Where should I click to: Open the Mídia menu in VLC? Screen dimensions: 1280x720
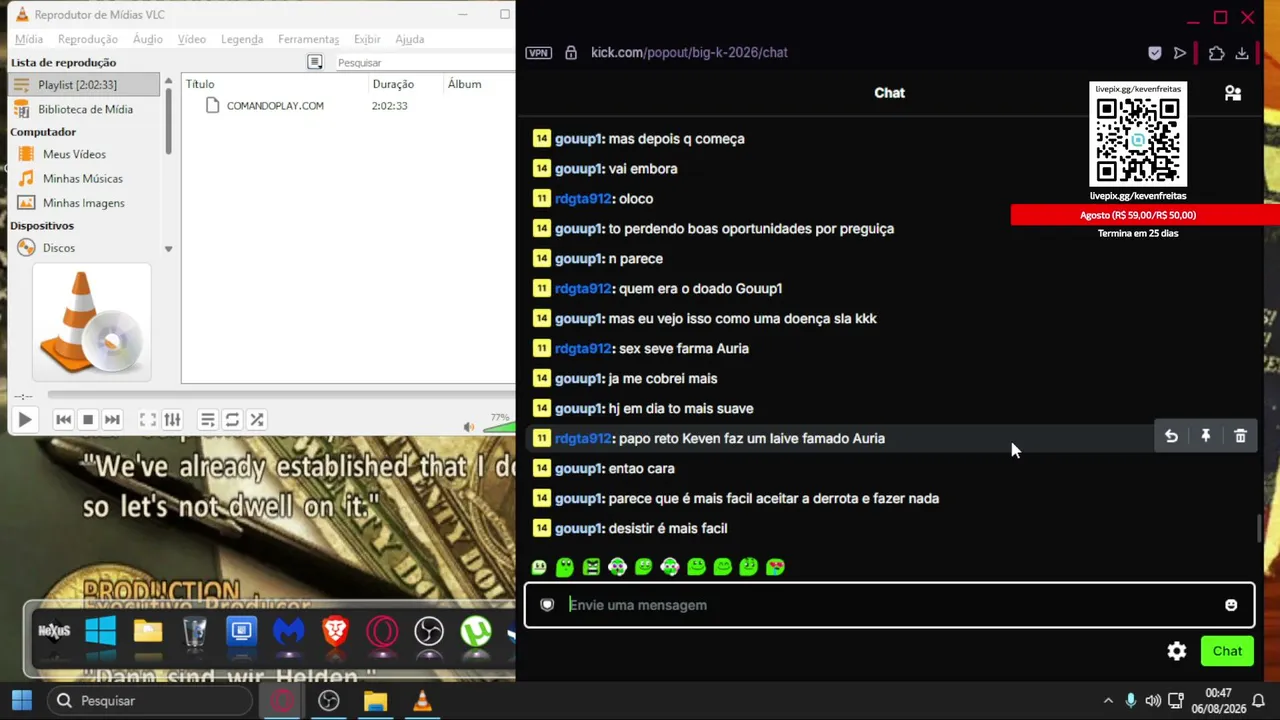click(29, 39)
